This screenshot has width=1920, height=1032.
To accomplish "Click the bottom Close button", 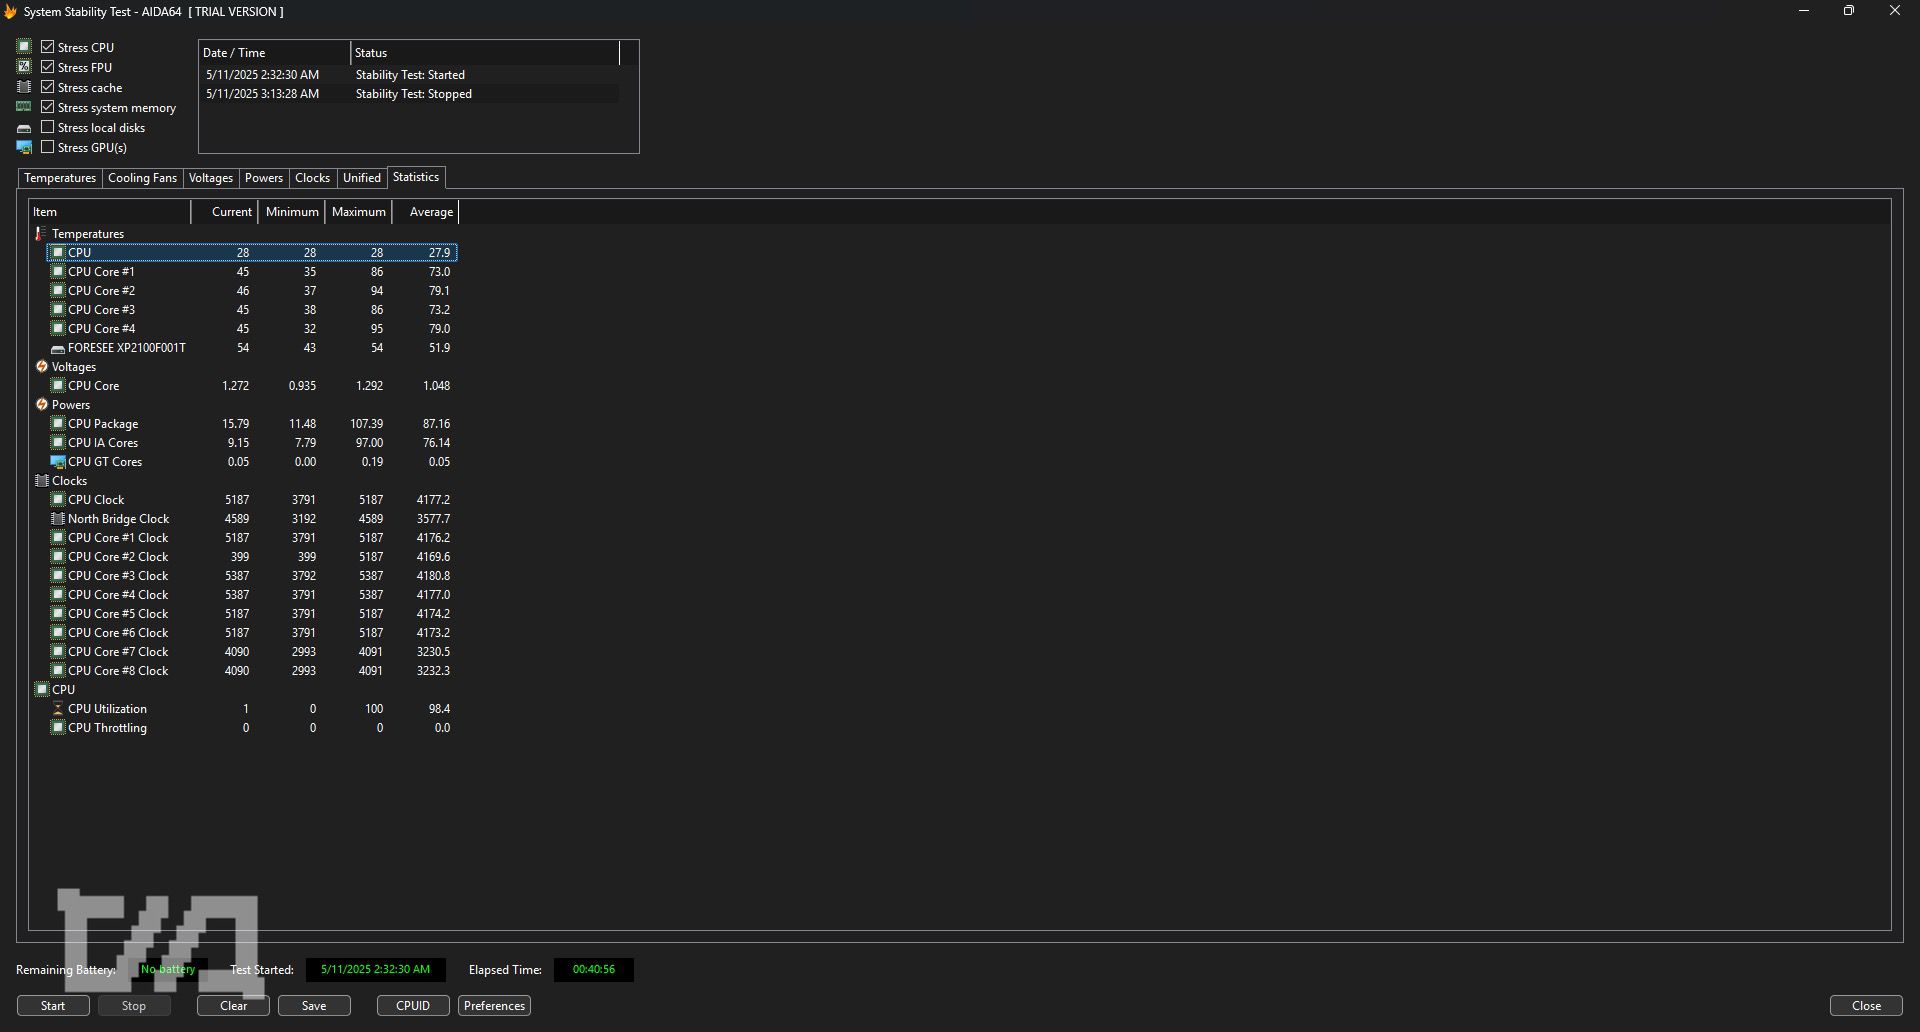I will point(1866,1006).
